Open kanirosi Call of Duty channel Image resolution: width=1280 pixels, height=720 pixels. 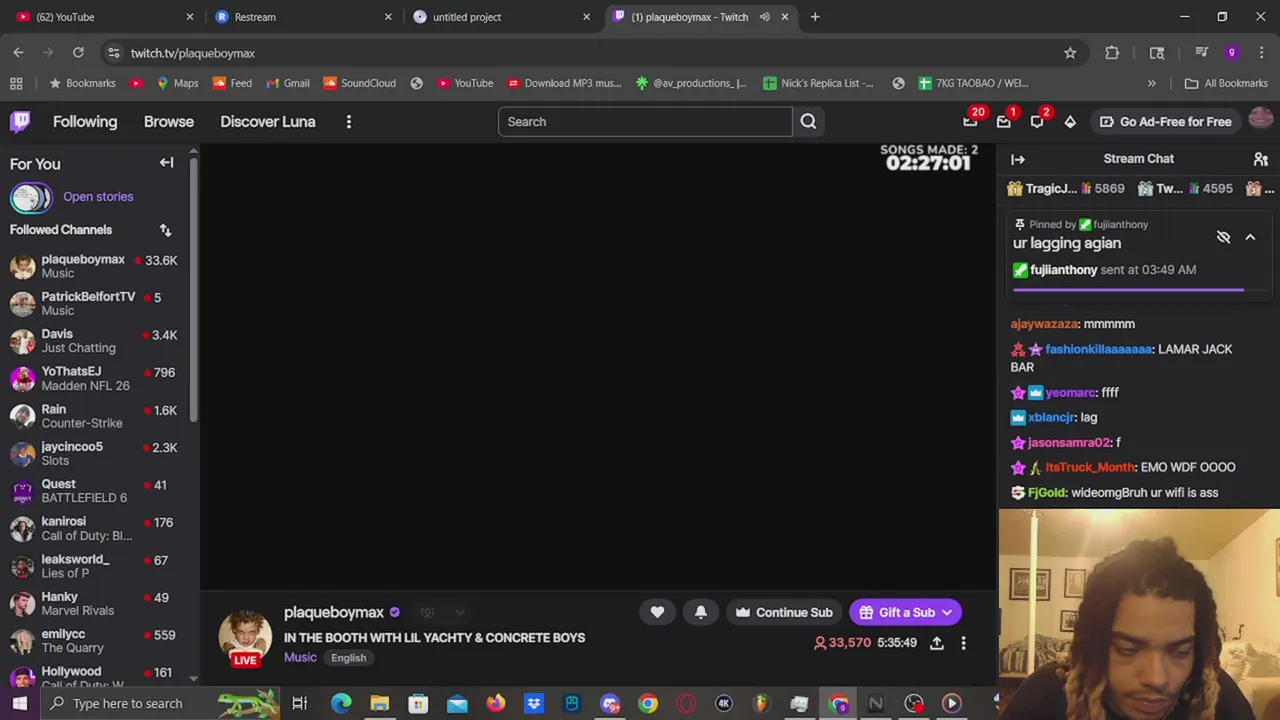94,529
